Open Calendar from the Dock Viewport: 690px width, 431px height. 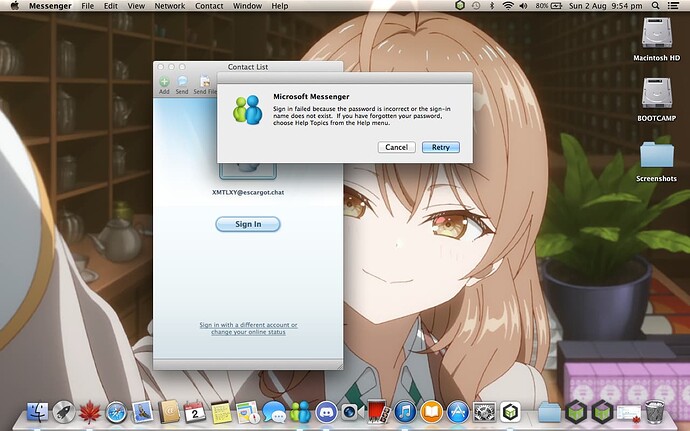pos(195,413)
